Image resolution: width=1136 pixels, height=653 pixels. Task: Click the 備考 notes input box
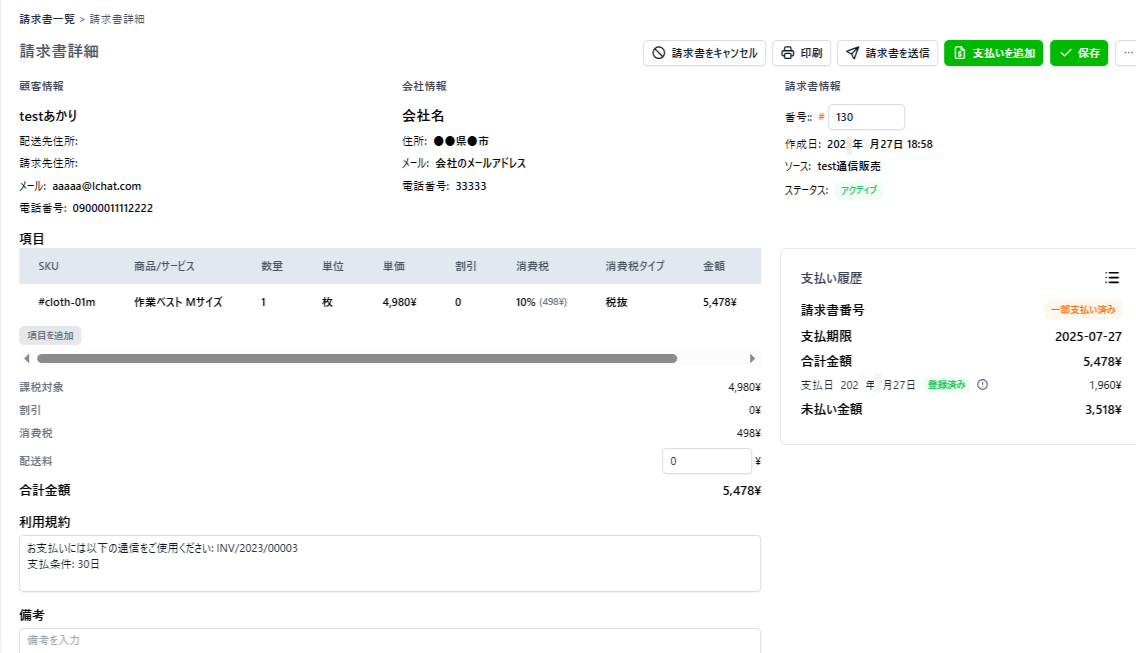[x=390, y=640]
